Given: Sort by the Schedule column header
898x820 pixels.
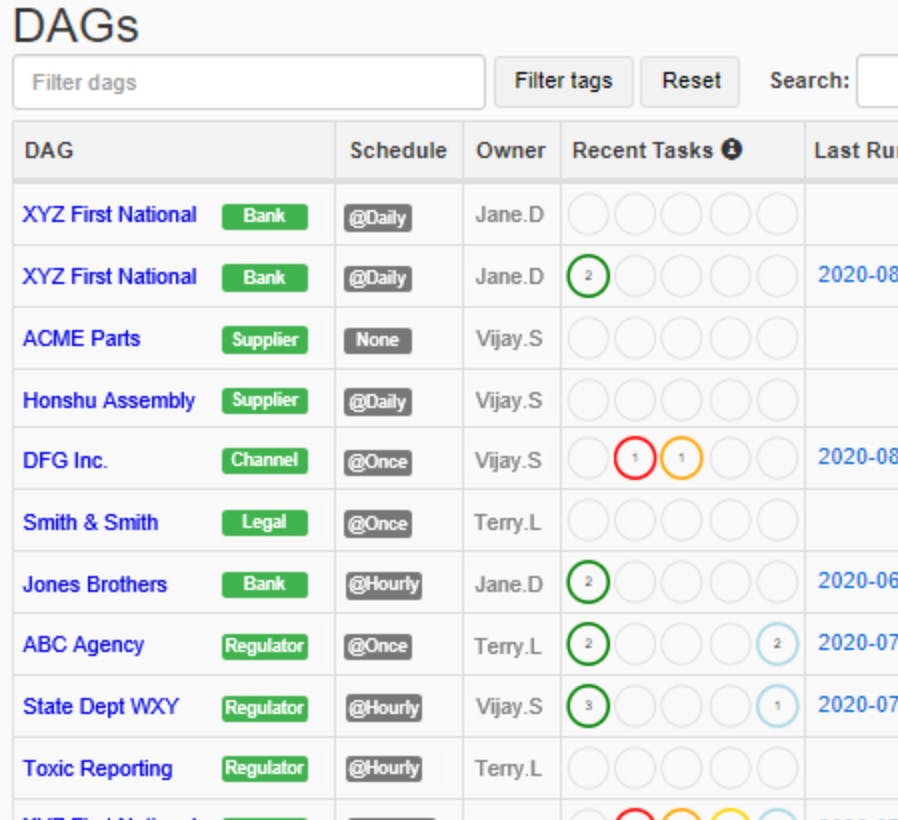Looking at the screenshot, I should tap(398, 151).
